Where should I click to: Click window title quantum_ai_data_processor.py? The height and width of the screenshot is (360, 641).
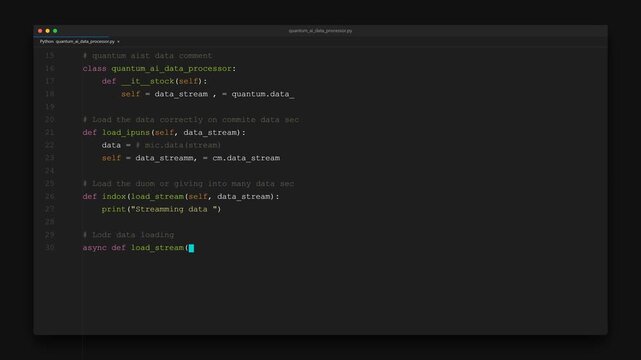coord(320,31)
